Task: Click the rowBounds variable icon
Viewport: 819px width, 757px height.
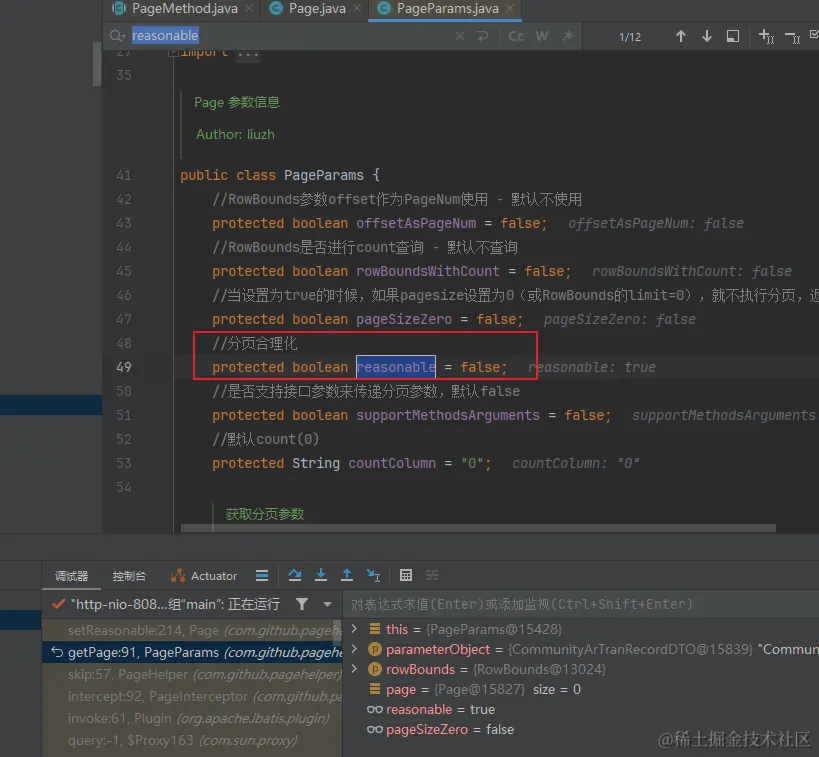Action: (x=375, y=669)
